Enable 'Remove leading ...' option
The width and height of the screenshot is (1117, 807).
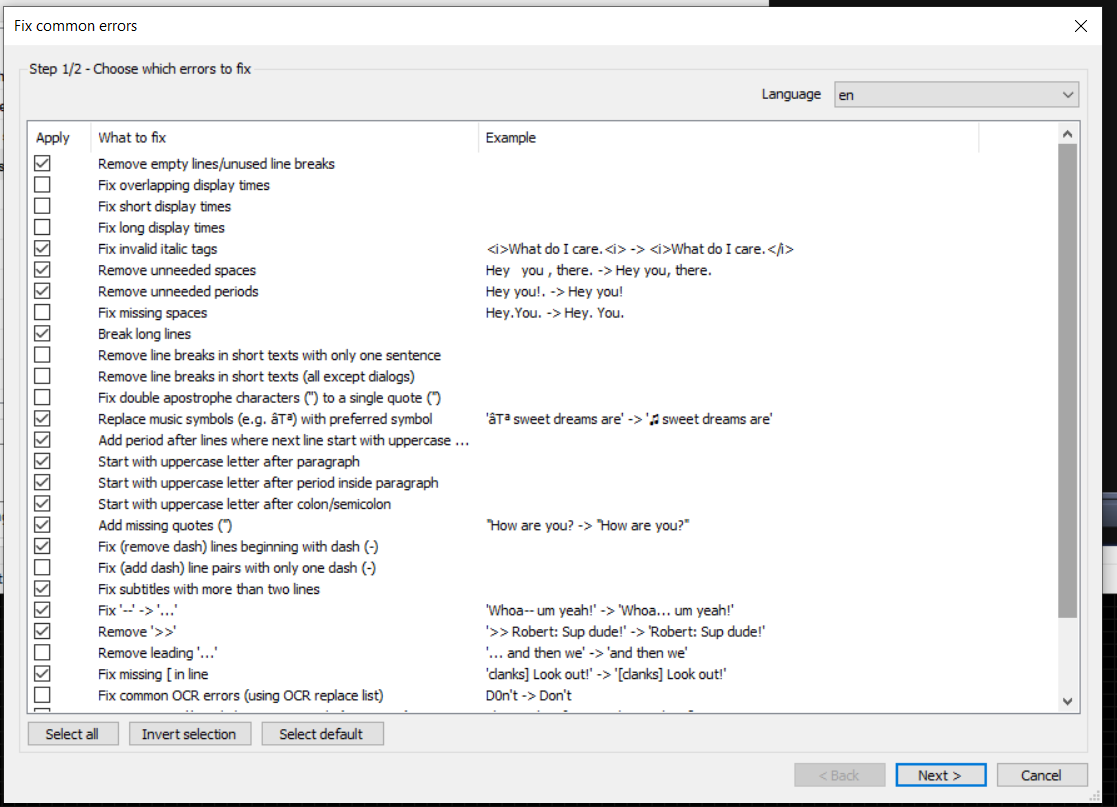pos(43,652)
